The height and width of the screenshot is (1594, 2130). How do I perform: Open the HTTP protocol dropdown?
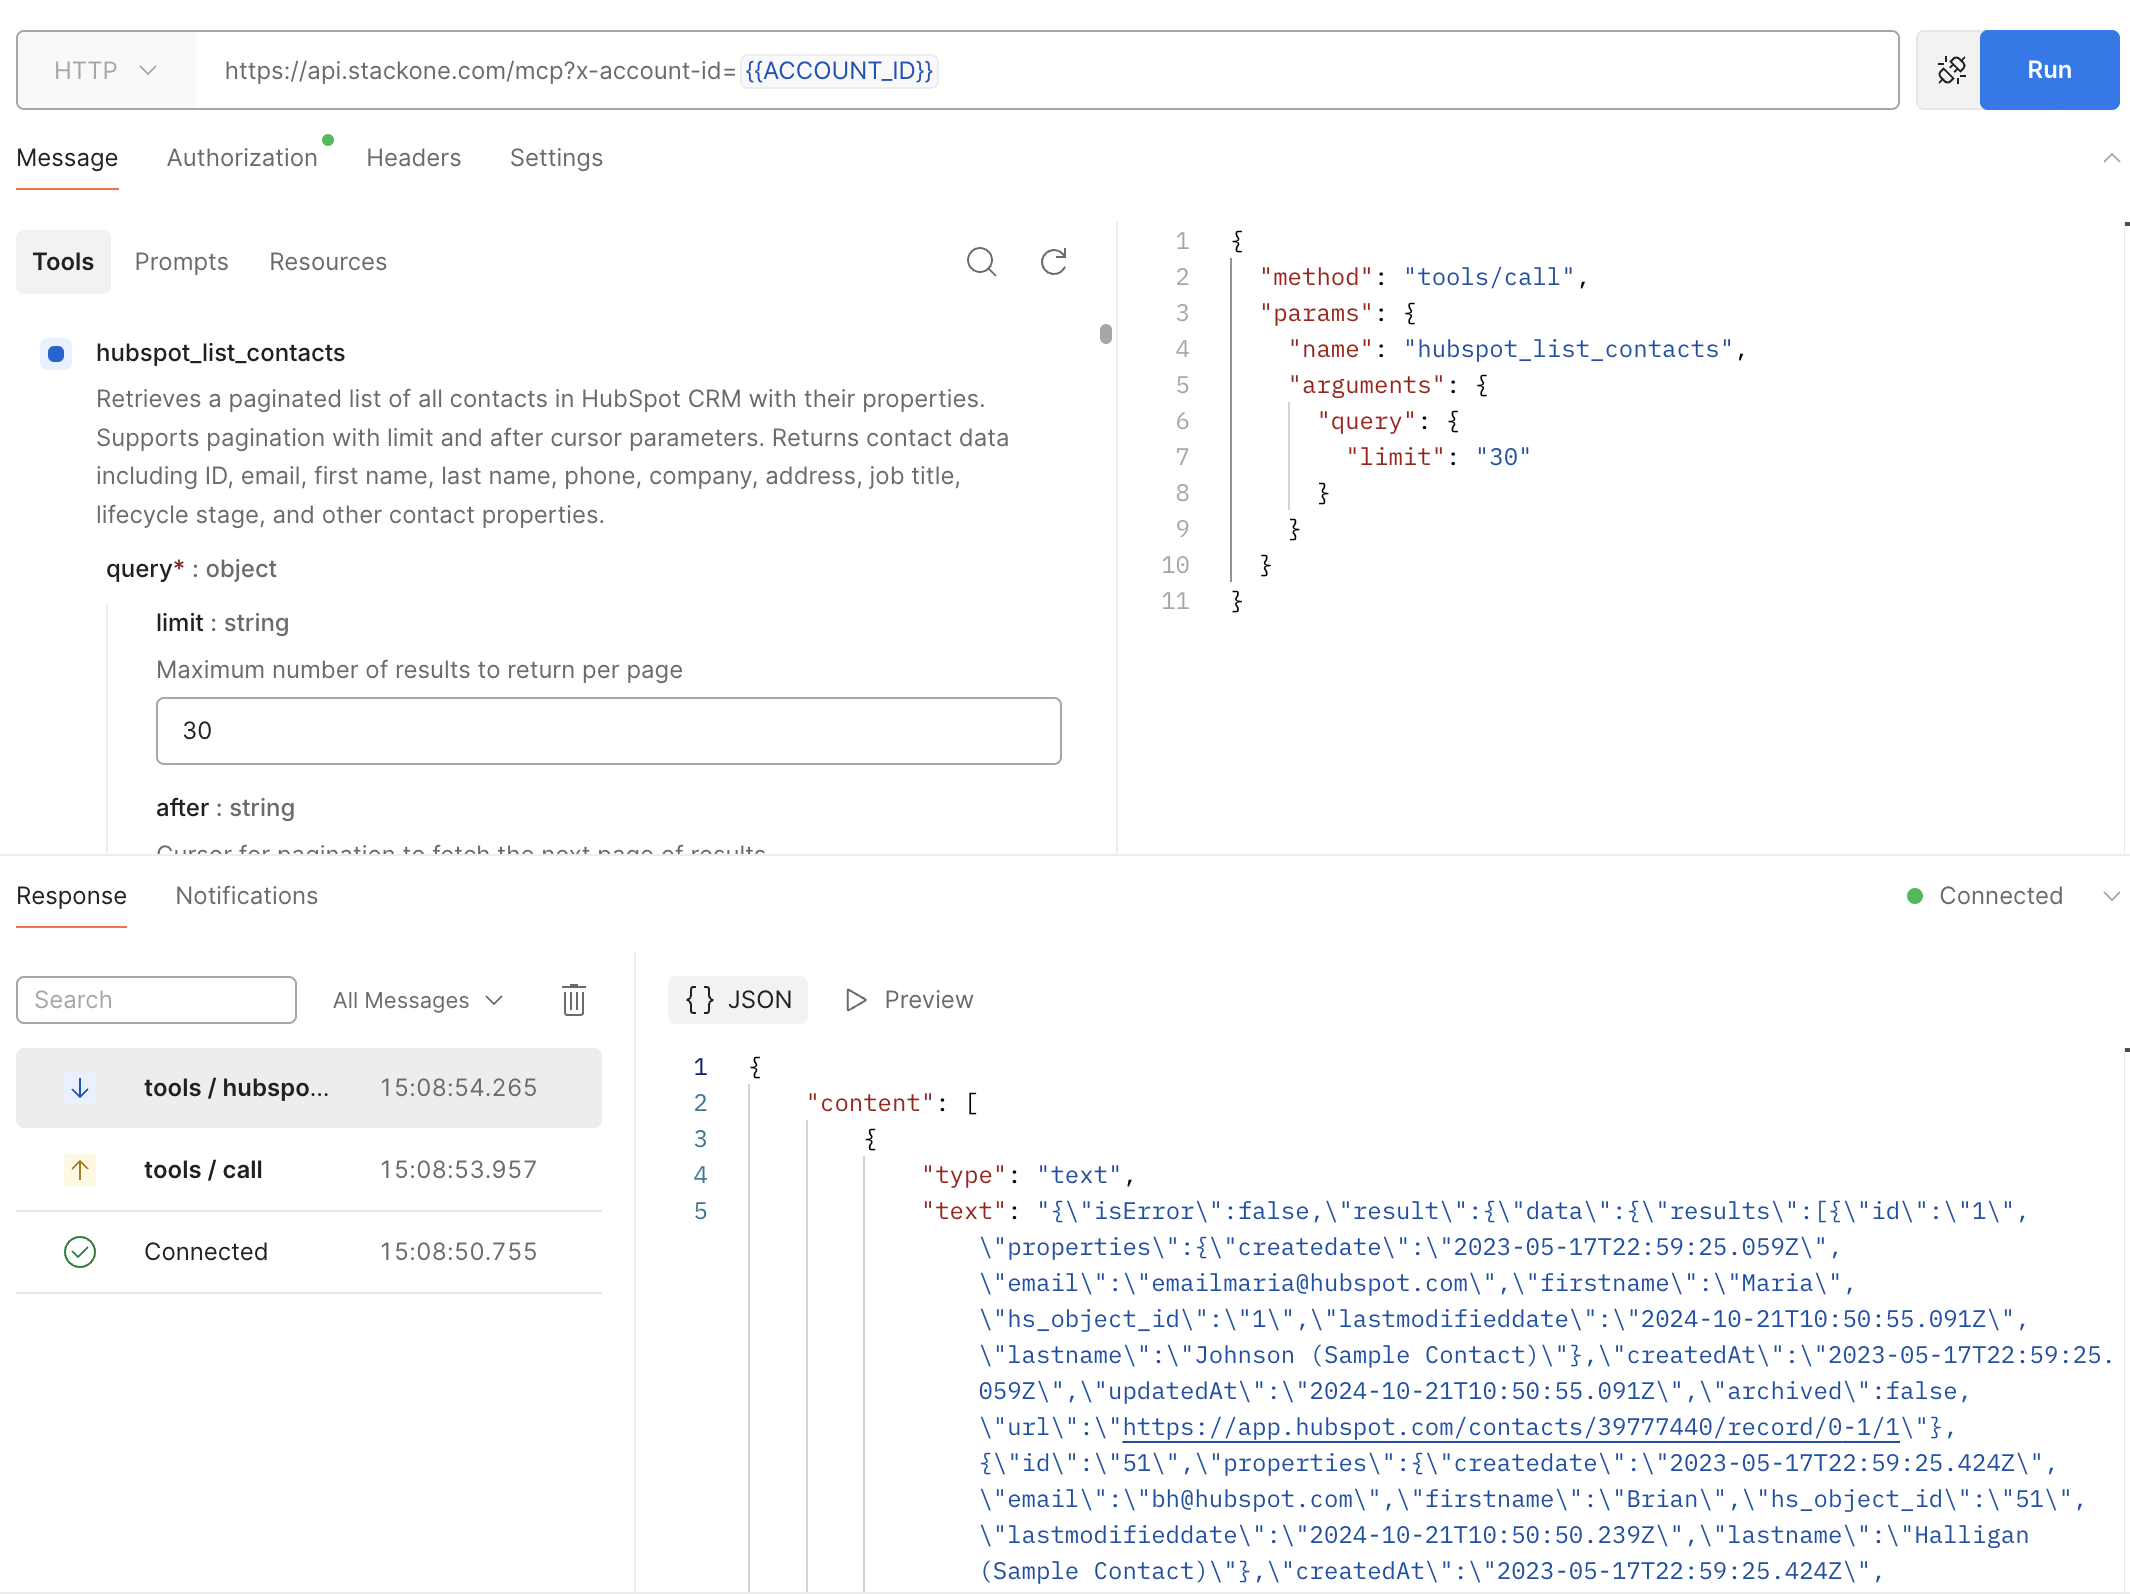(x=104, y=70)
